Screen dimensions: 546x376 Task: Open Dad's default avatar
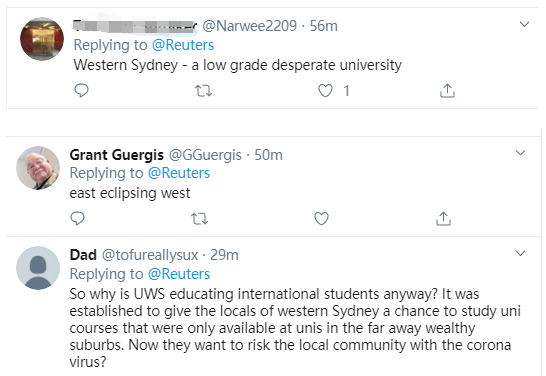coord(38,268)
